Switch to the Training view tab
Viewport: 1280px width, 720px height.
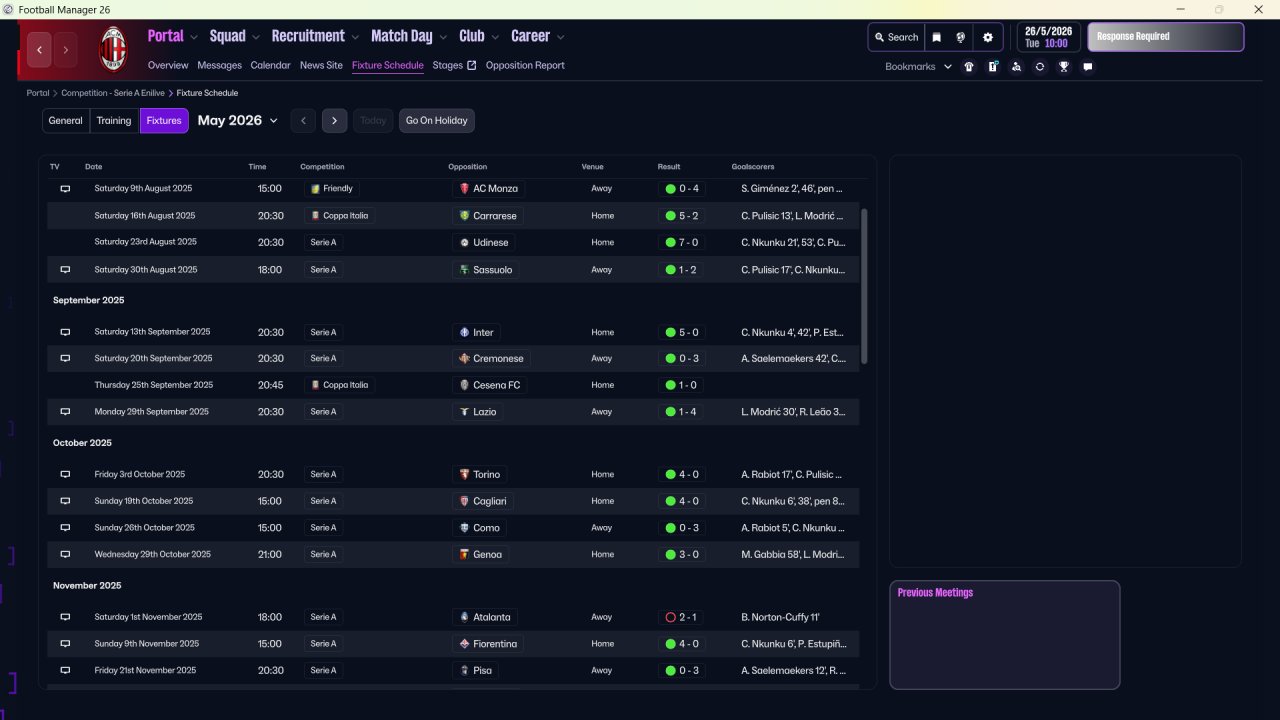click(114, 121)
